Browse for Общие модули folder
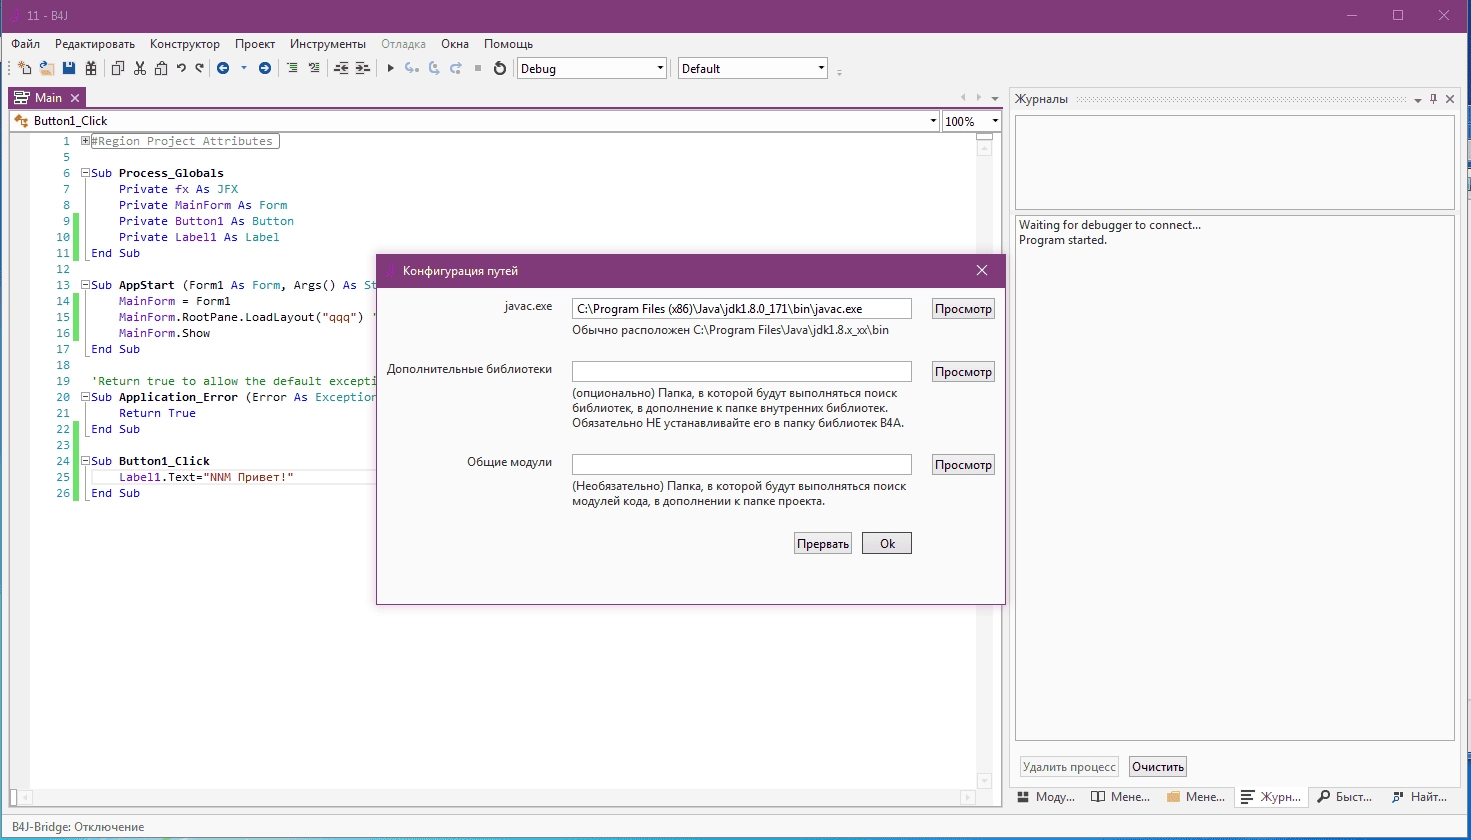This screenshot has width=1471, height=840. [963, 465]
